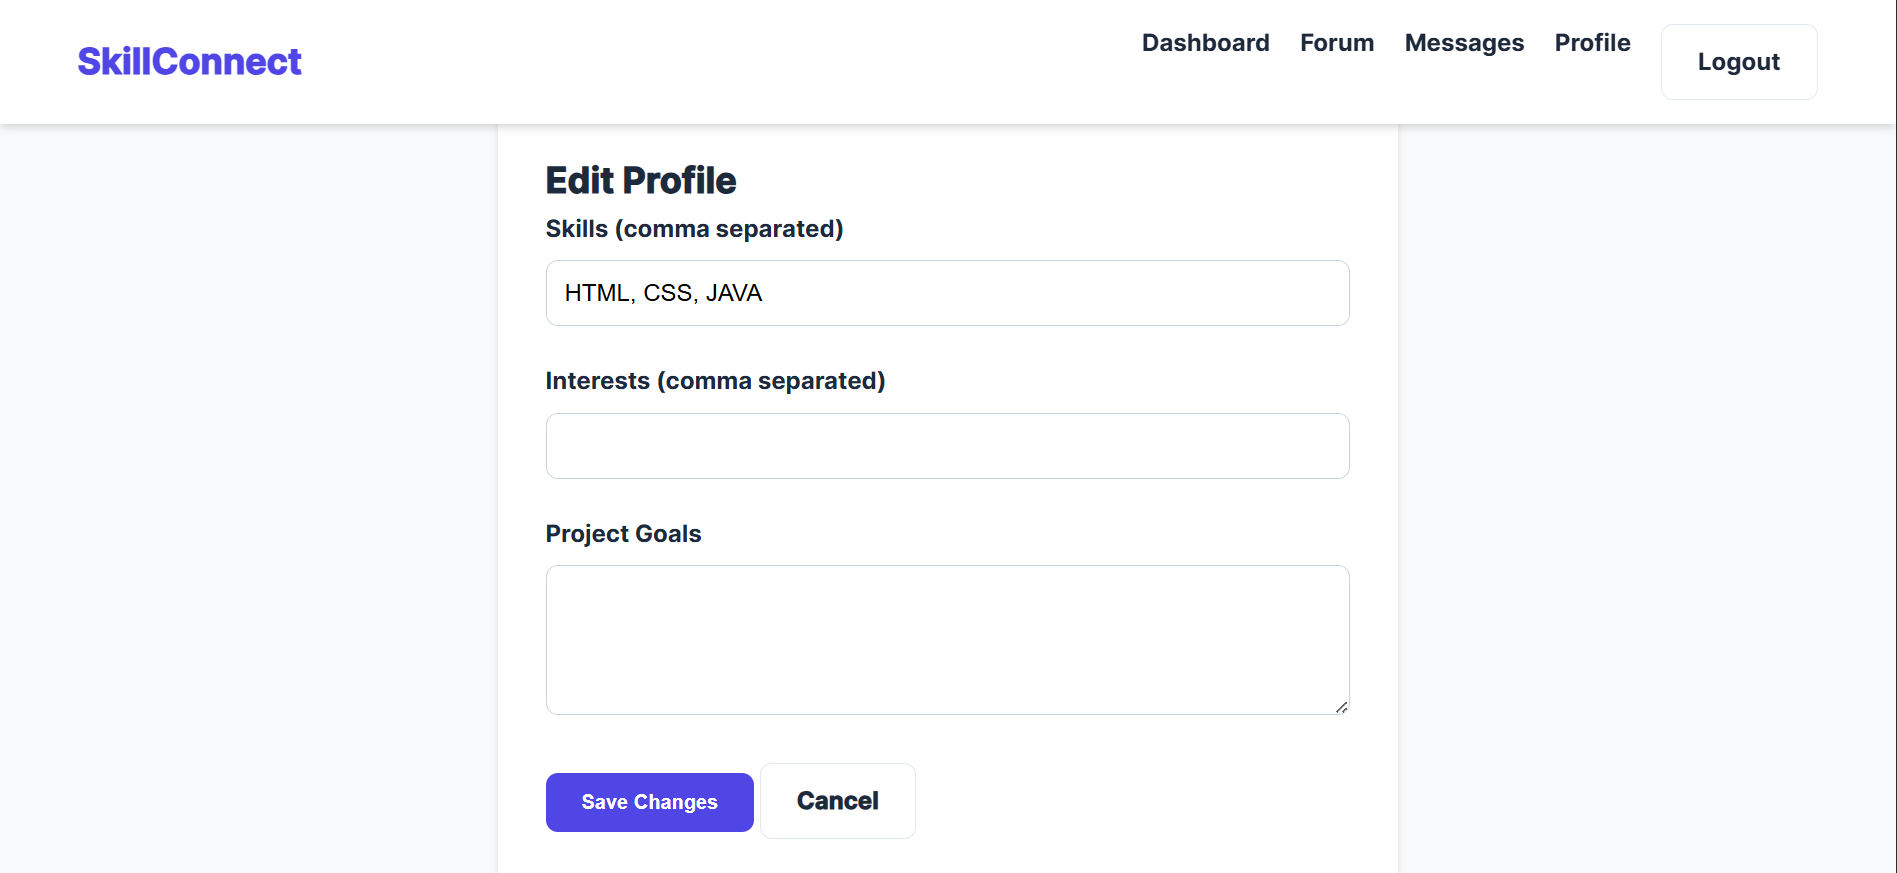Screen dimensions: 1897x873
Task: Click the Project Goals label
Action: coord(623,534)
